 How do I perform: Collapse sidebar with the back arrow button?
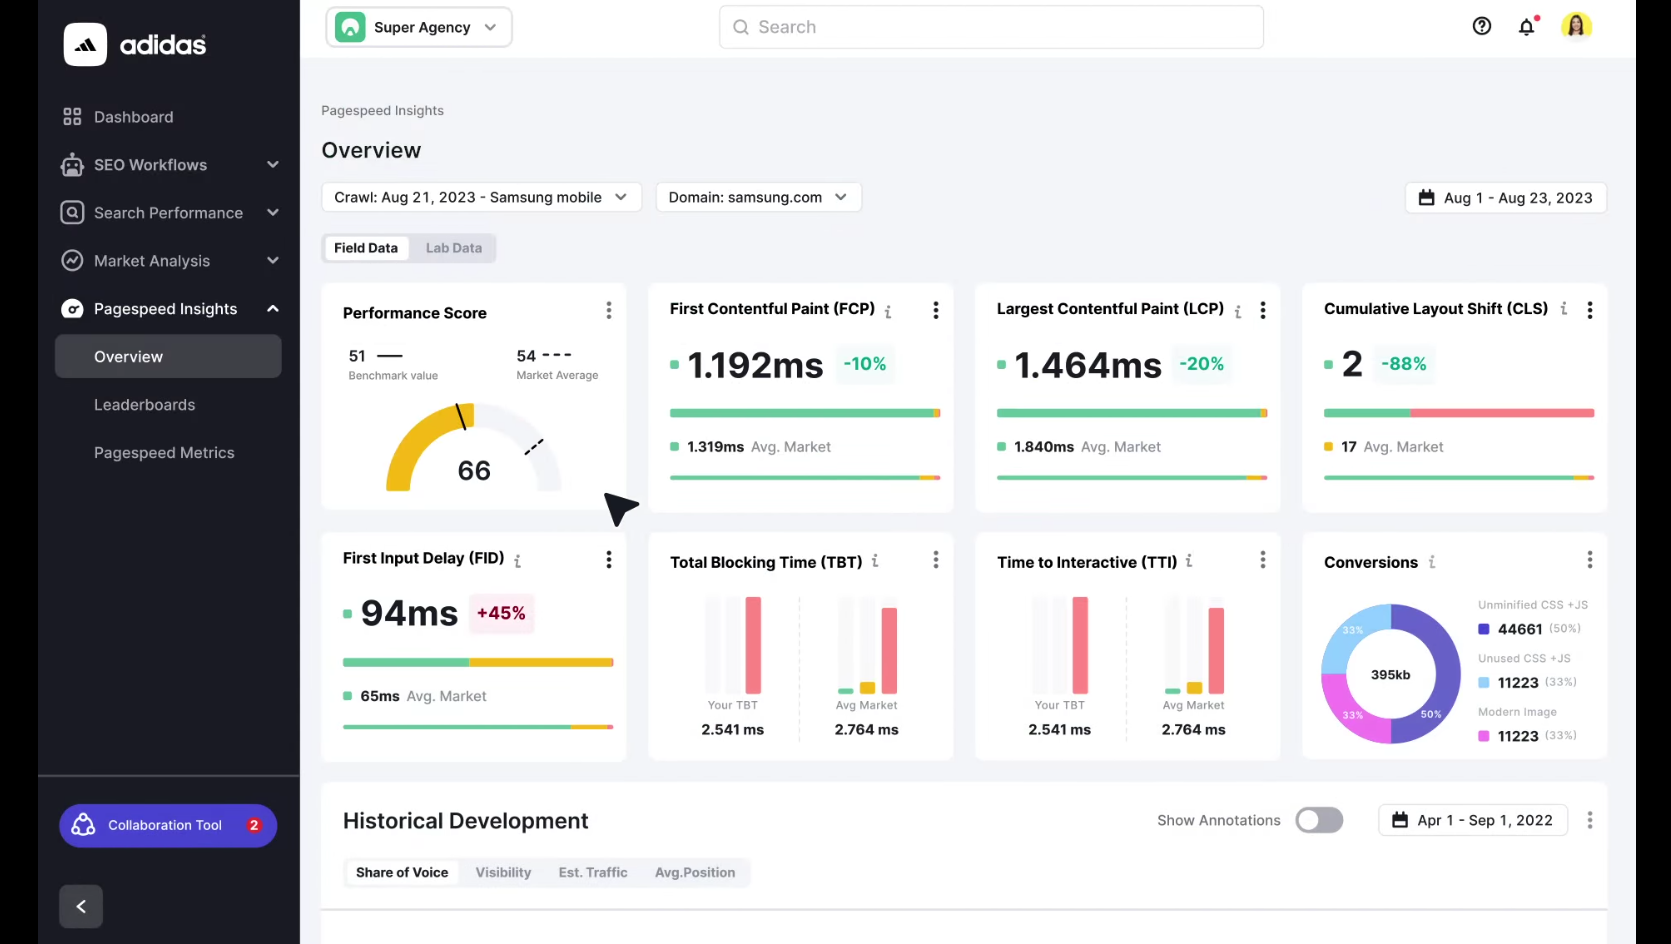click(81, 906)
